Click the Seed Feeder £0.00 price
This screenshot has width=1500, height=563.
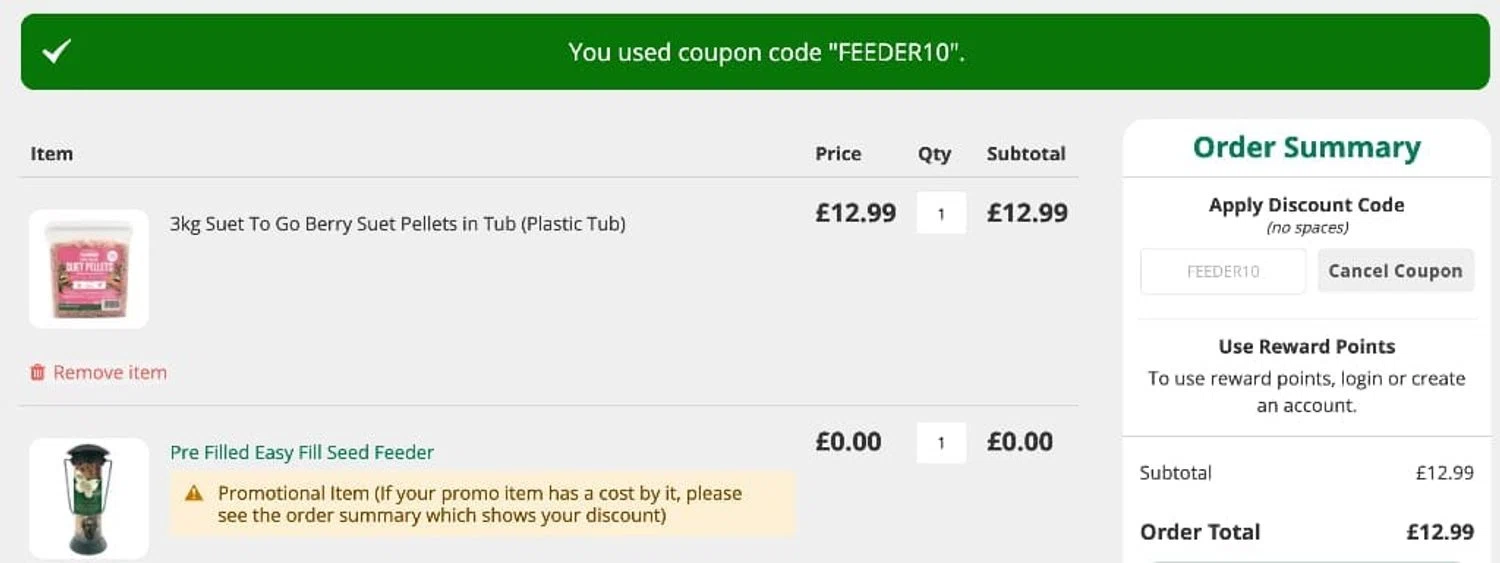(x=848, y=442)
